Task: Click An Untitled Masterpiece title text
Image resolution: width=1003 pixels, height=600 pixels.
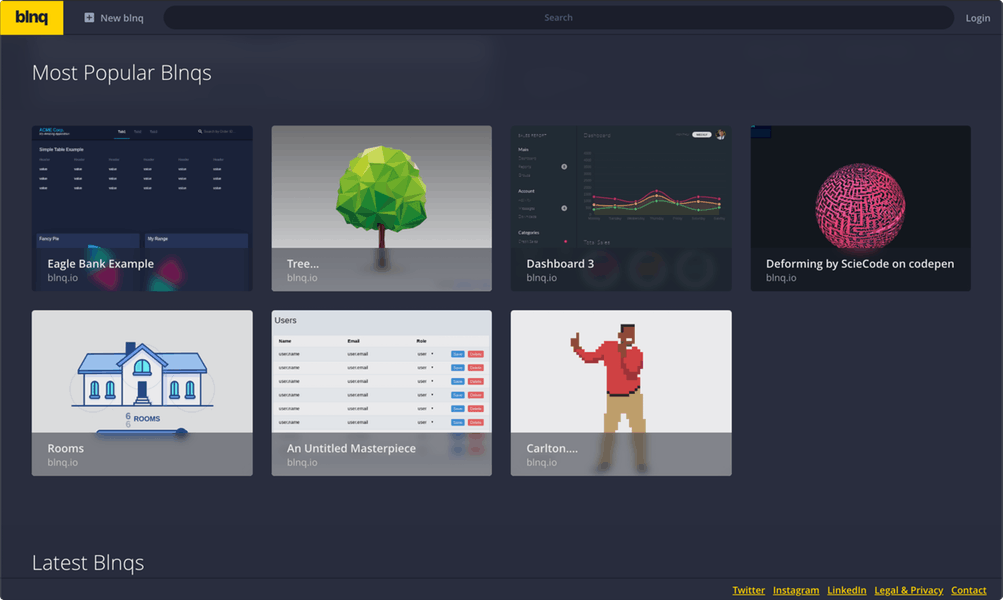Action: (351, 448)
